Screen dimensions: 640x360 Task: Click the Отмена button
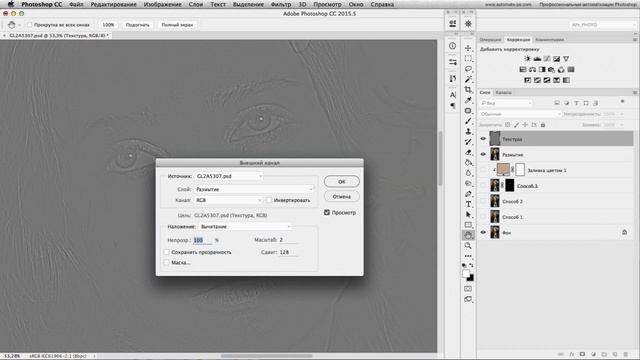[342, 197]
